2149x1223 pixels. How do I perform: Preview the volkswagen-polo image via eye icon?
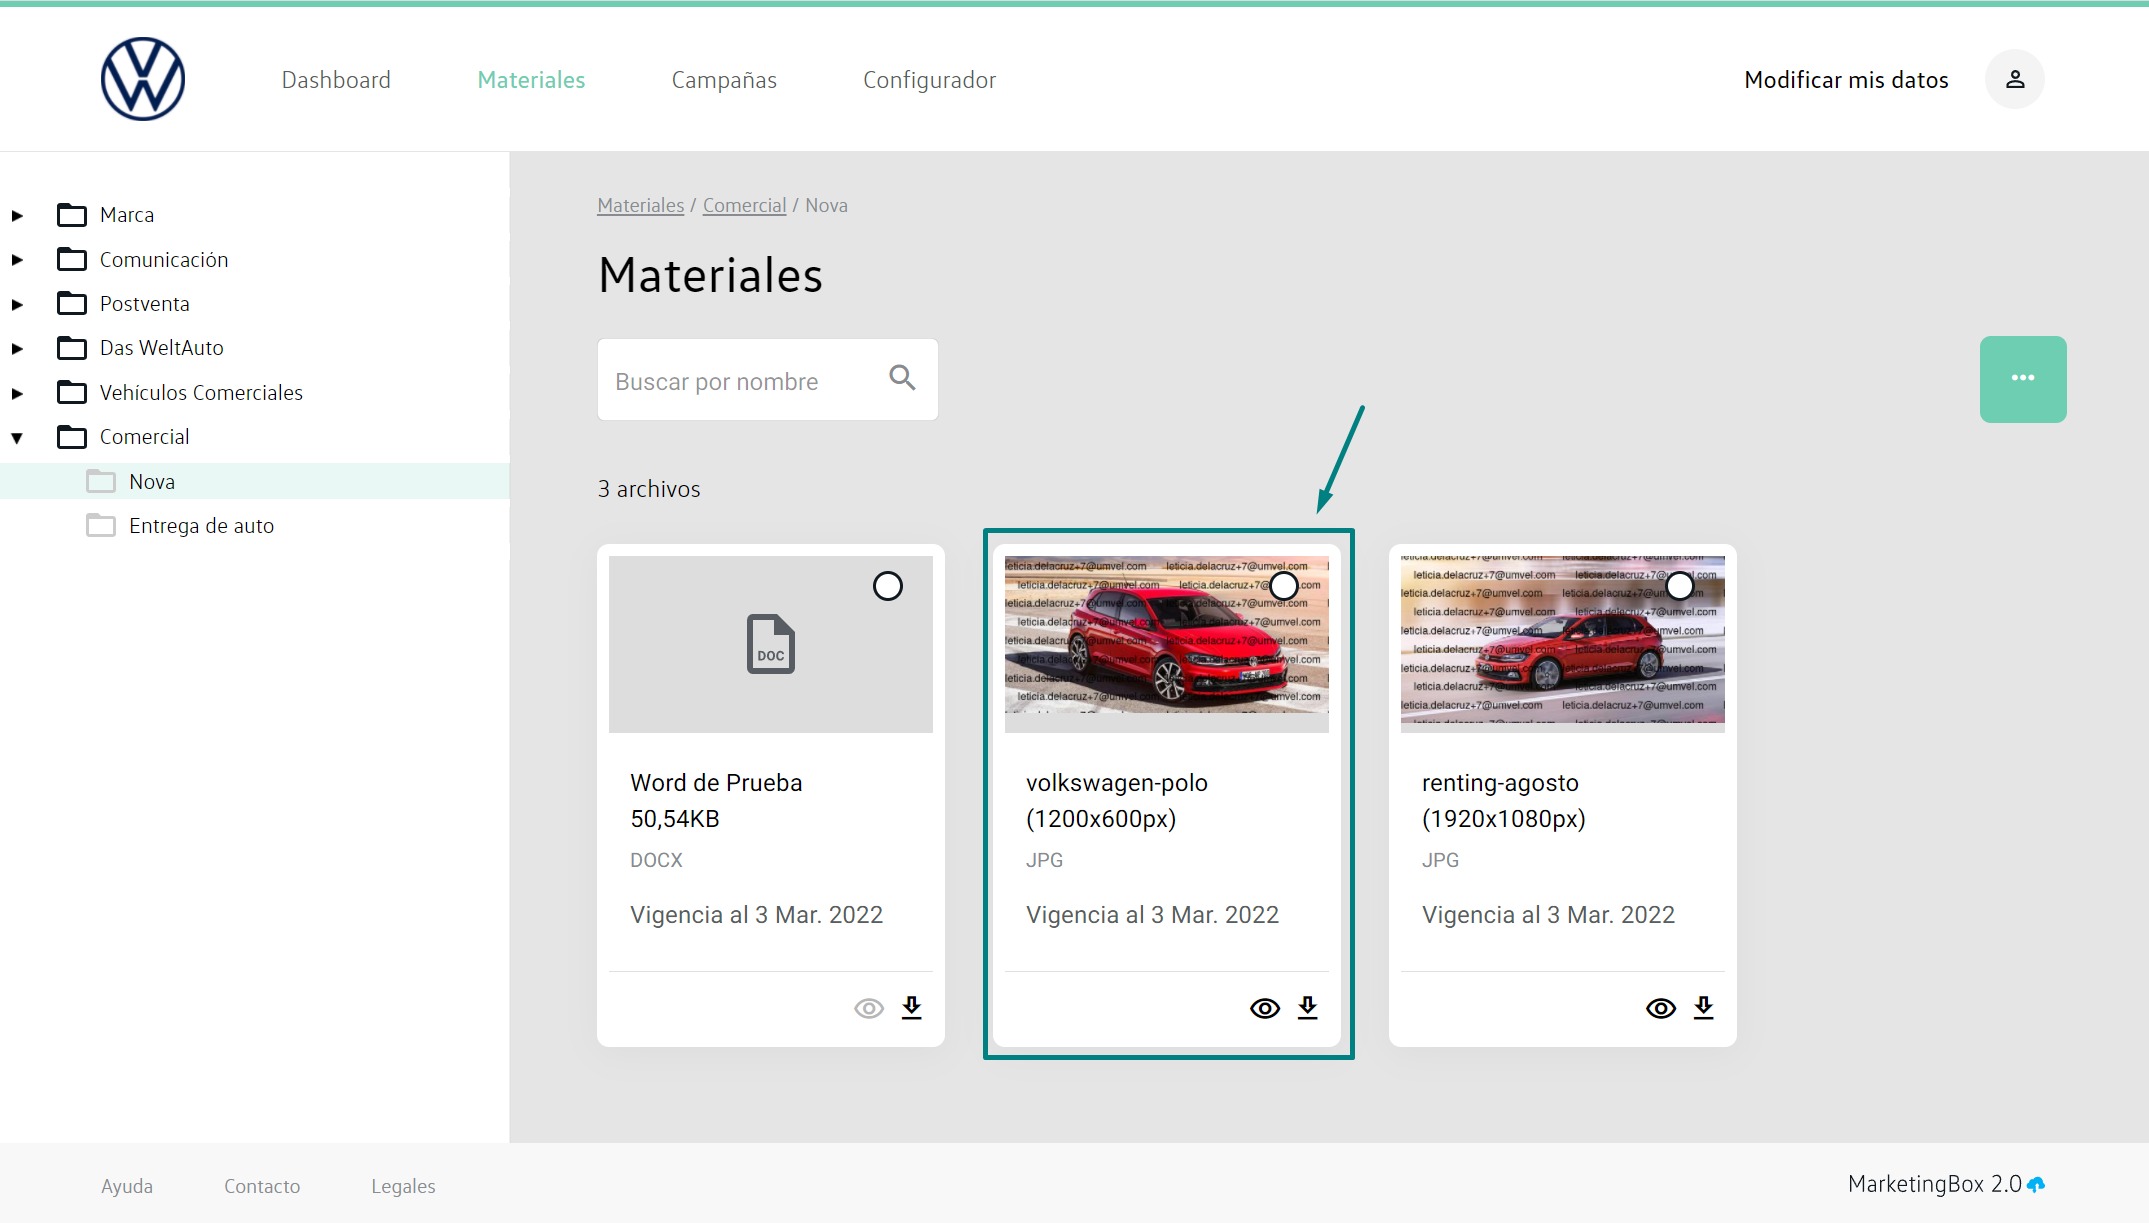(1264, 1008)
